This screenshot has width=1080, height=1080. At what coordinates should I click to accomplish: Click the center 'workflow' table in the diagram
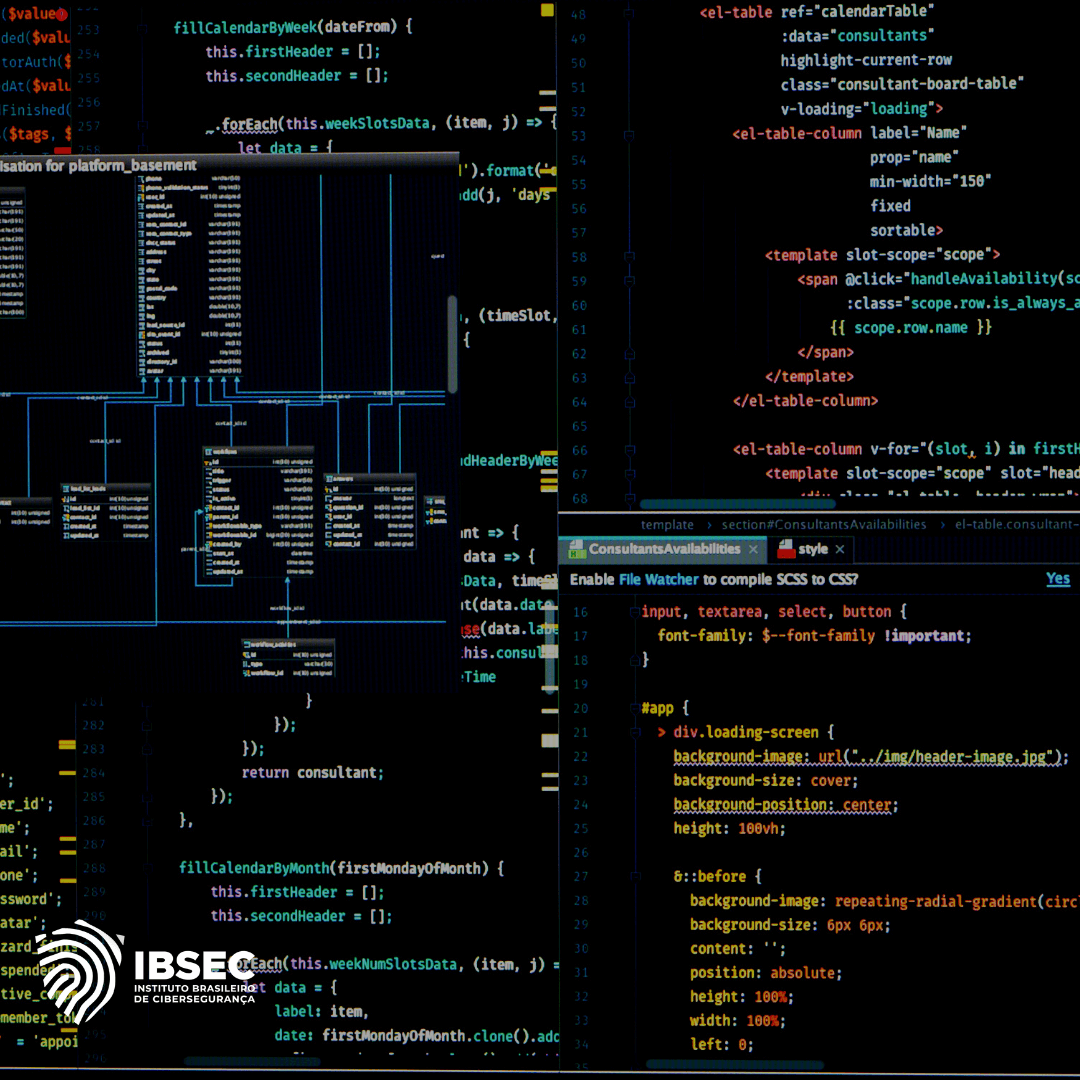click(259, 512)
